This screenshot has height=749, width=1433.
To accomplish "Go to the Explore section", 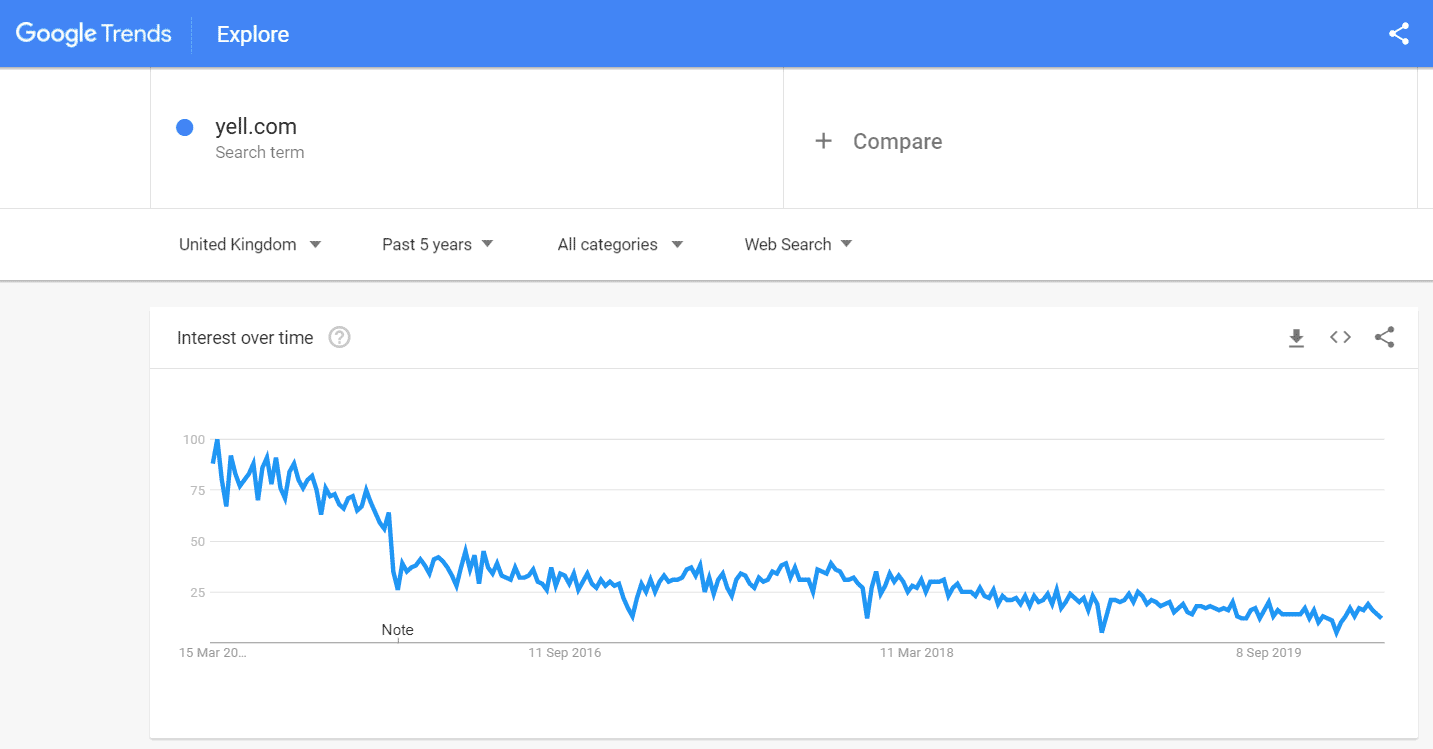I will pyautogui.click(x=253, y=34).
